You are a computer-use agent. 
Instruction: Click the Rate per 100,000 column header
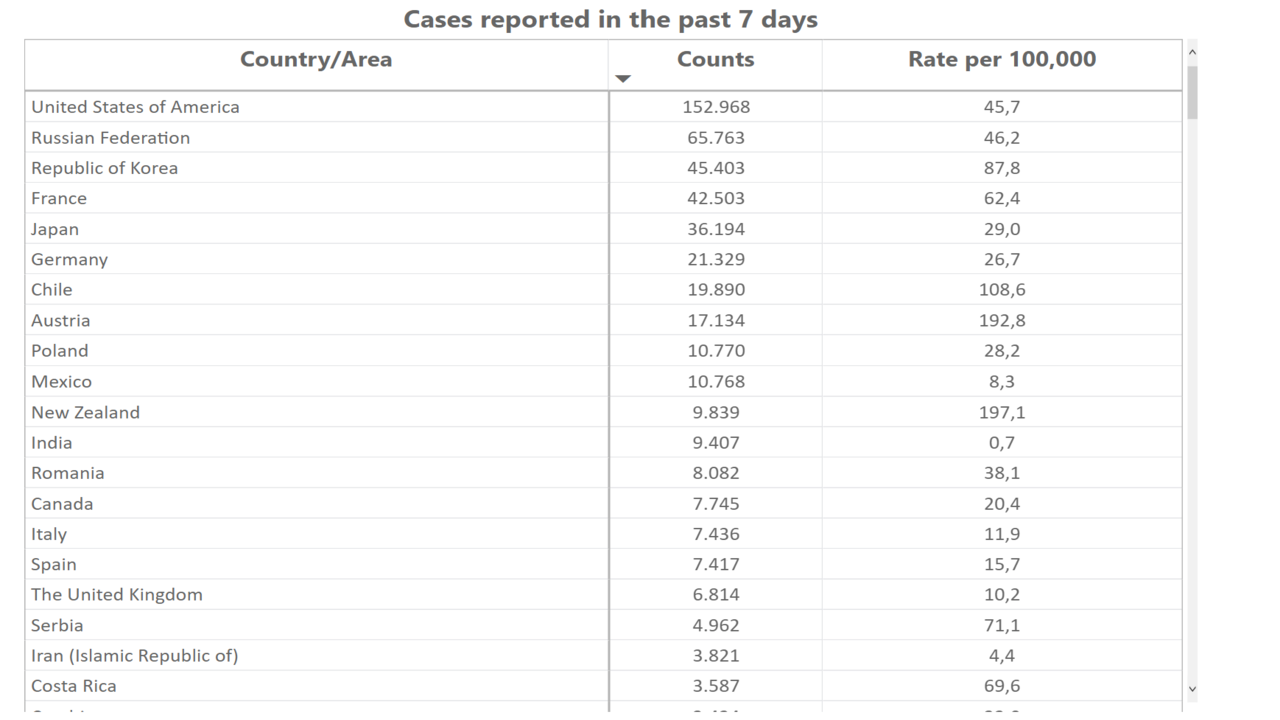pos(1001,60)
